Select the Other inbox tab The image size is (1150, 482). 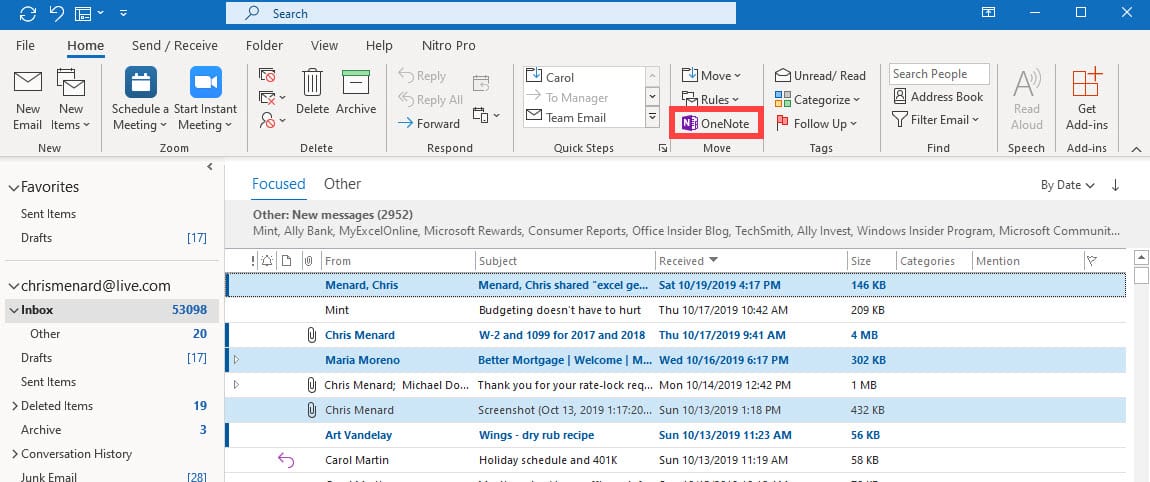click(343, 184)
